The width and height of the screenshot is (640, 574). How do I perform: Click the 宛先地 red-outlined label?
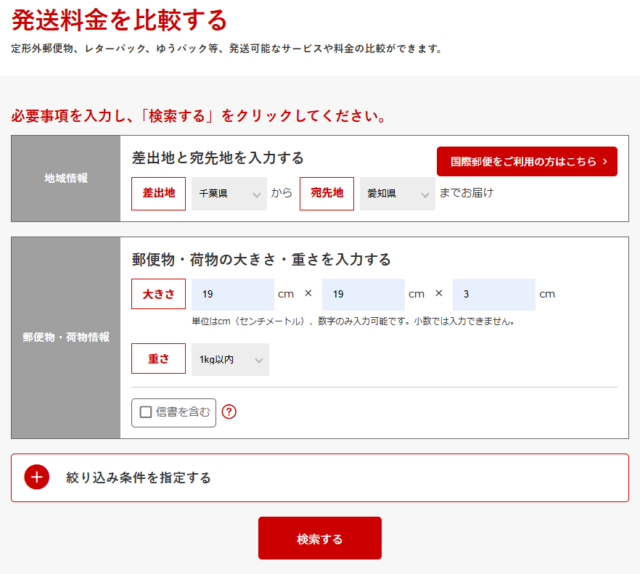click(x=327, y=193)
